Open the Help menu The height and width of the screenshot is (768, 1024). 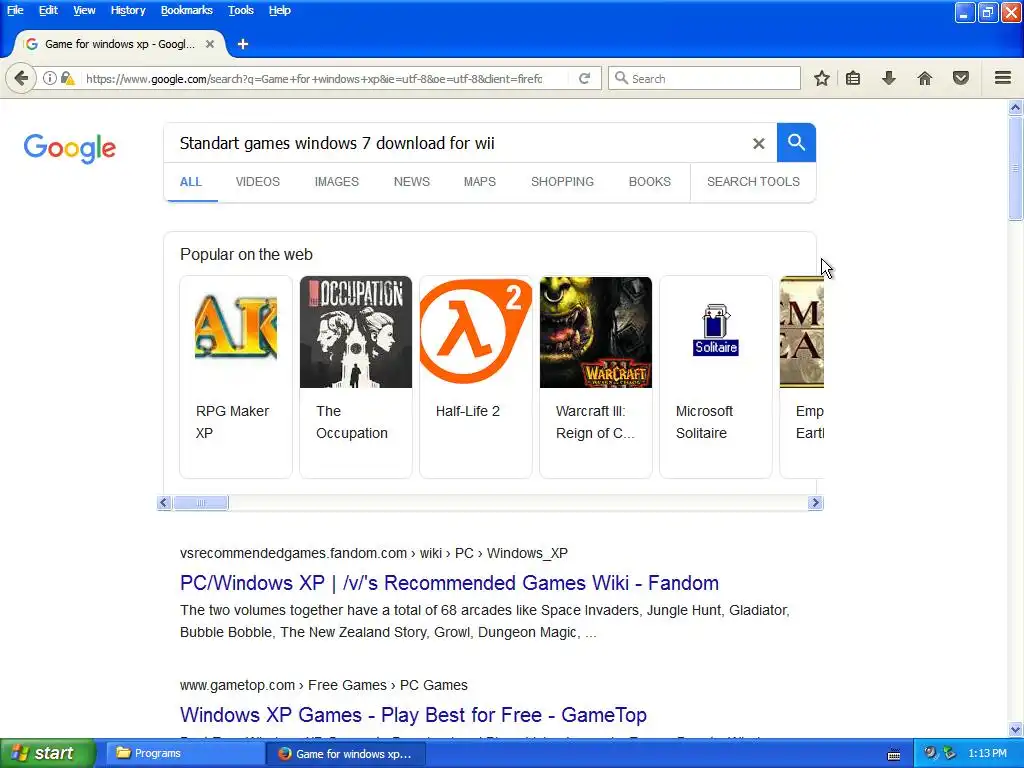click(280, 10)
